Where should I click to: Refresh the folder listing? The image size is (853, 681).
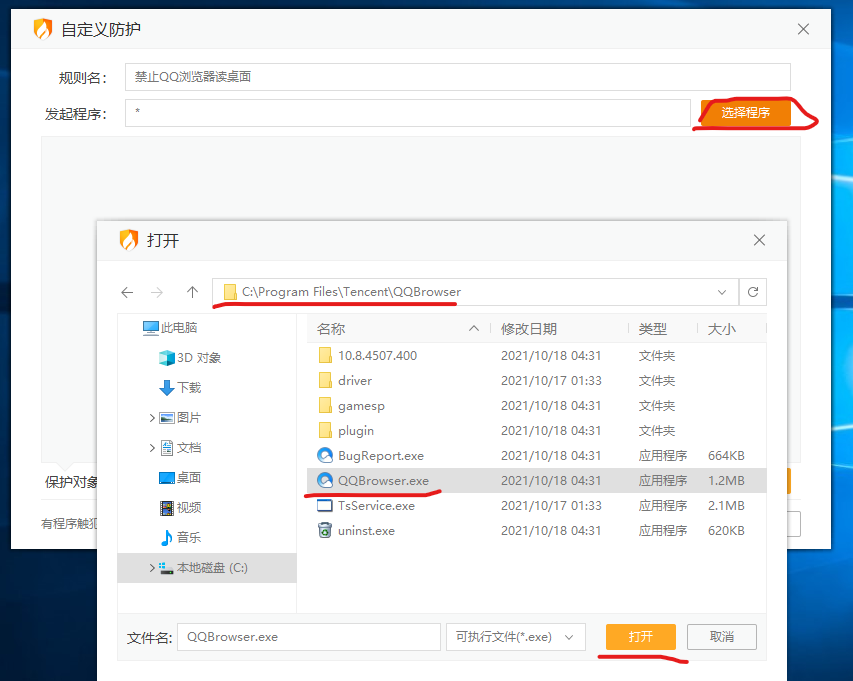point(753,292)
